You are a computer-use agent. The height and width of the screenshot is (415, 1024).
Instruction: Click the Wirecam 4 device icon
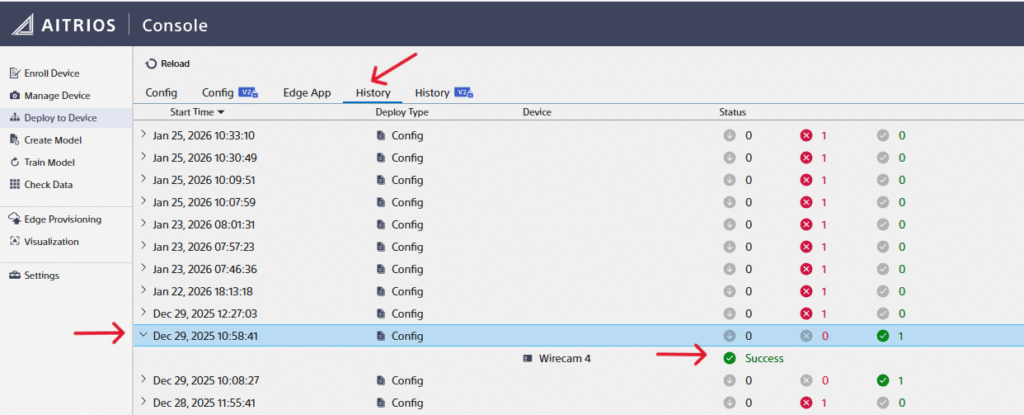coord(527,358)
